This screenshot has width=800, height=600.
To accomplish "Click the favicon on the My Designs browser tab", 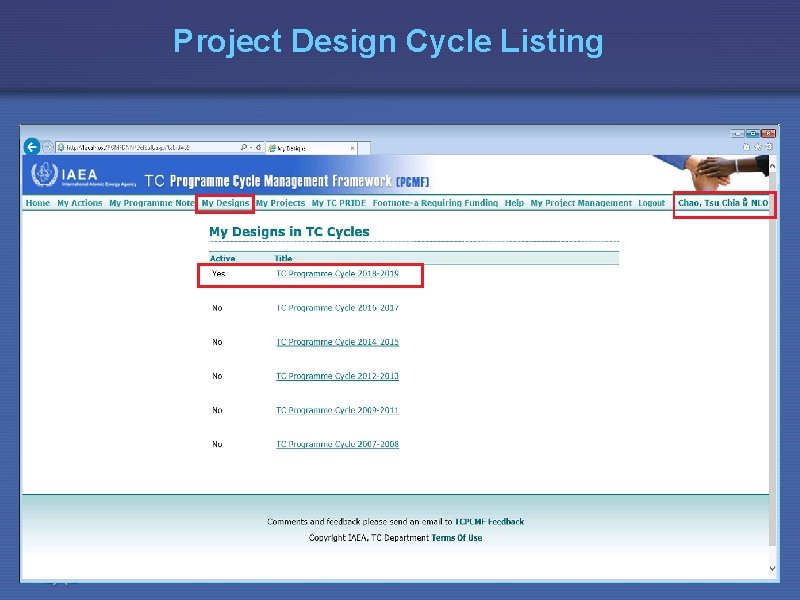I will point(270,146).
